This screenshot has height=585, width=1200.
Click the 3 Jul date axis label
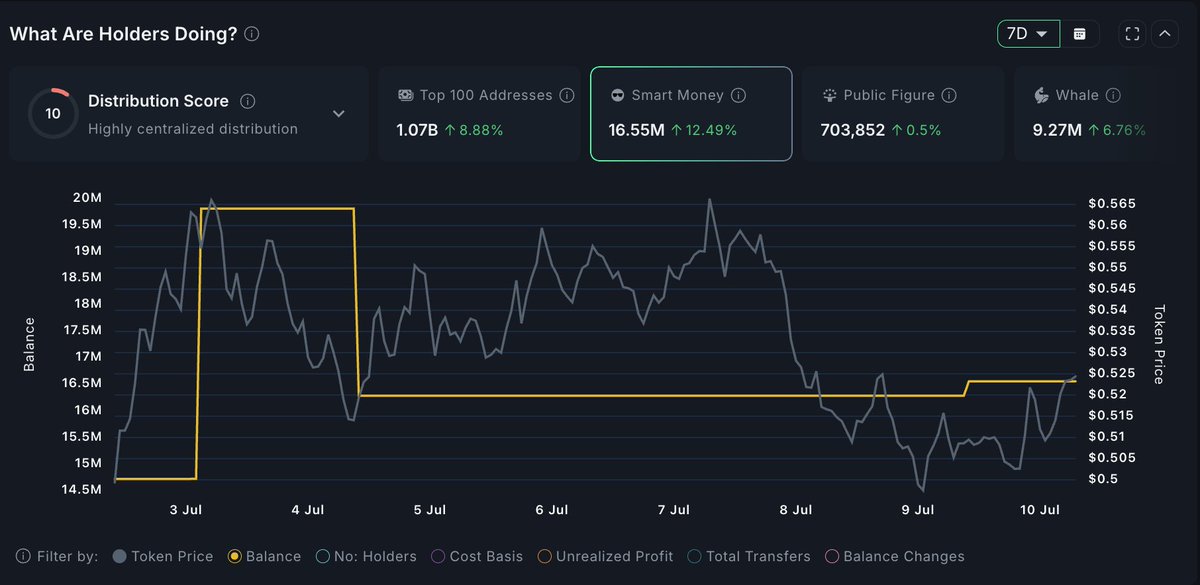[187, 510]
